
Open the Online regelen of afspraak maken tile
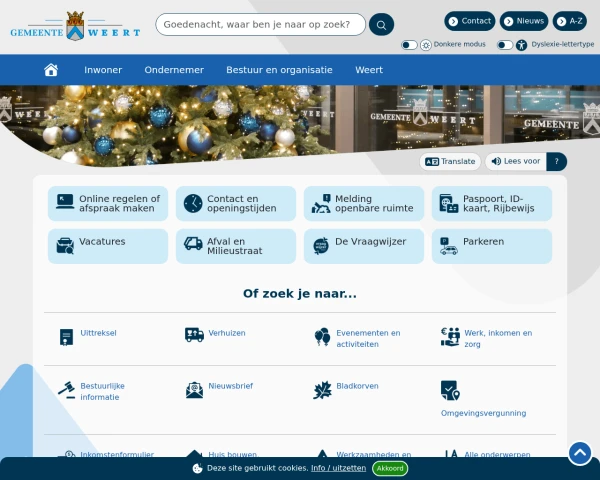tap(108, 204)
